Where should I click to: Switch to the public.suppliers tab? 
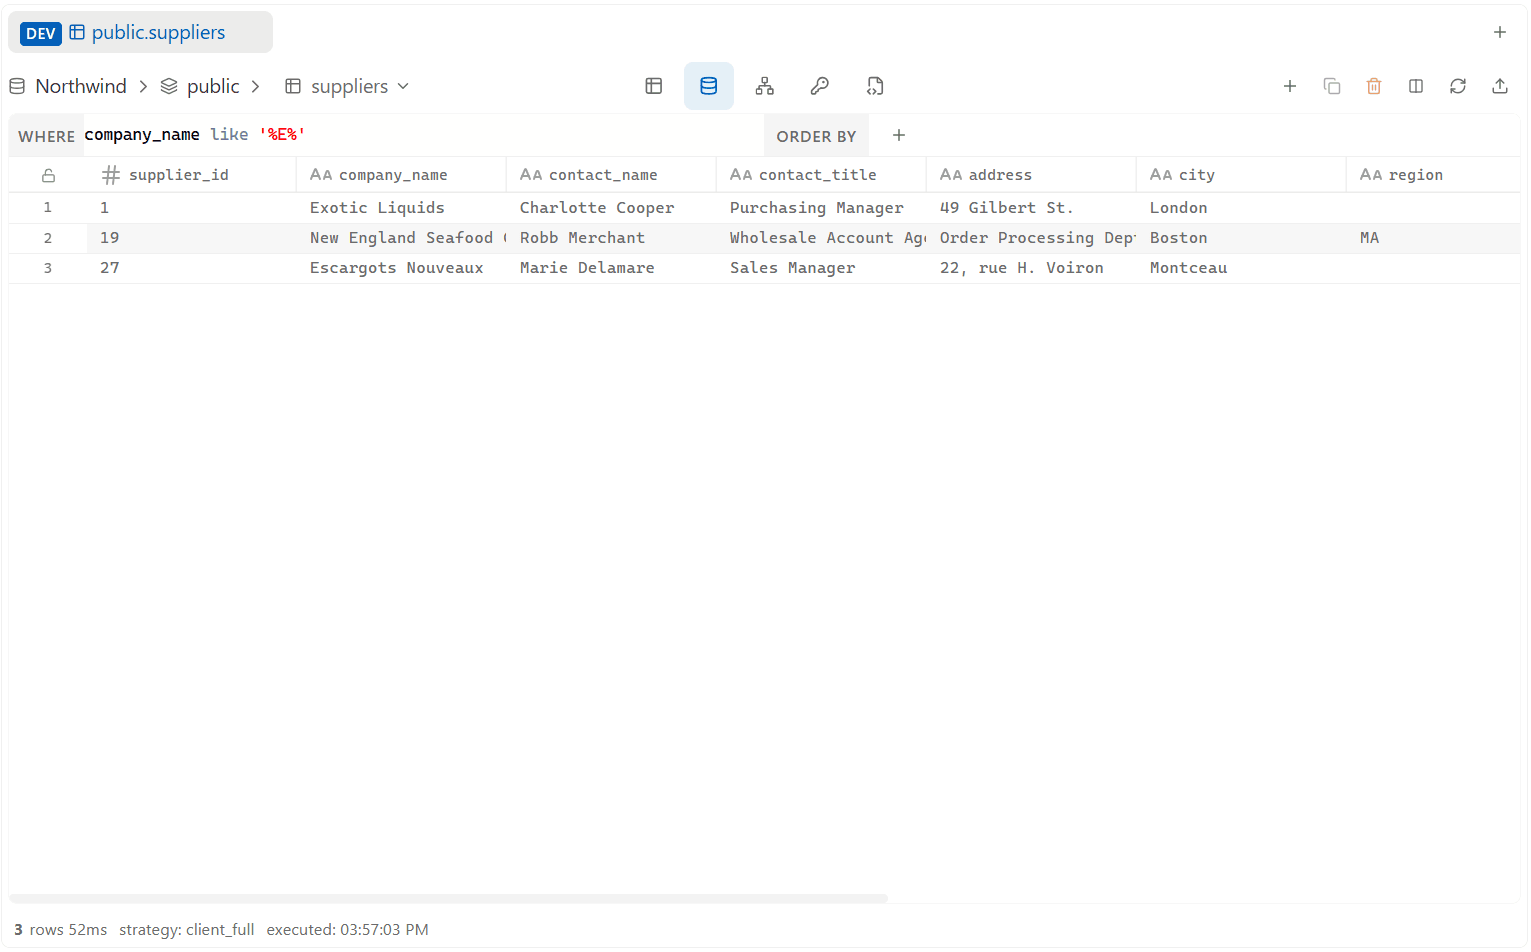click(x=140, y=32)
